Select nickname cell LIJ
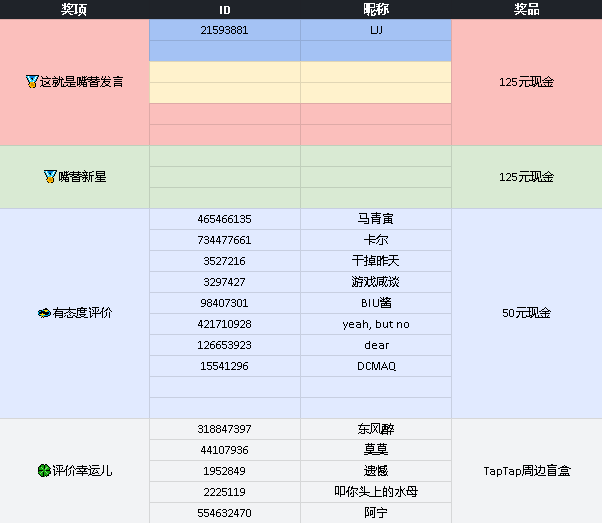The image size is (602, 523). pyautogui.click(x=376, y=30)
